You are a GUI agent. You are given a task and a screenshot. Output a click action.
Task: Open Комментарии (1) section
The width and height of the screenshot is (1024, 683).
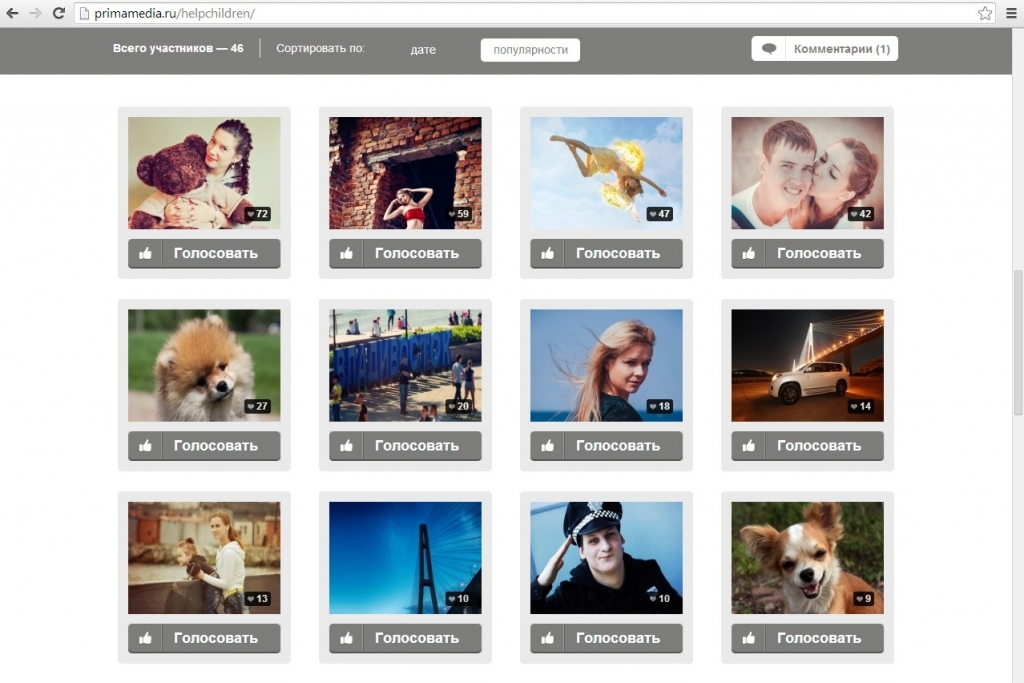click(x=840, y=49)
